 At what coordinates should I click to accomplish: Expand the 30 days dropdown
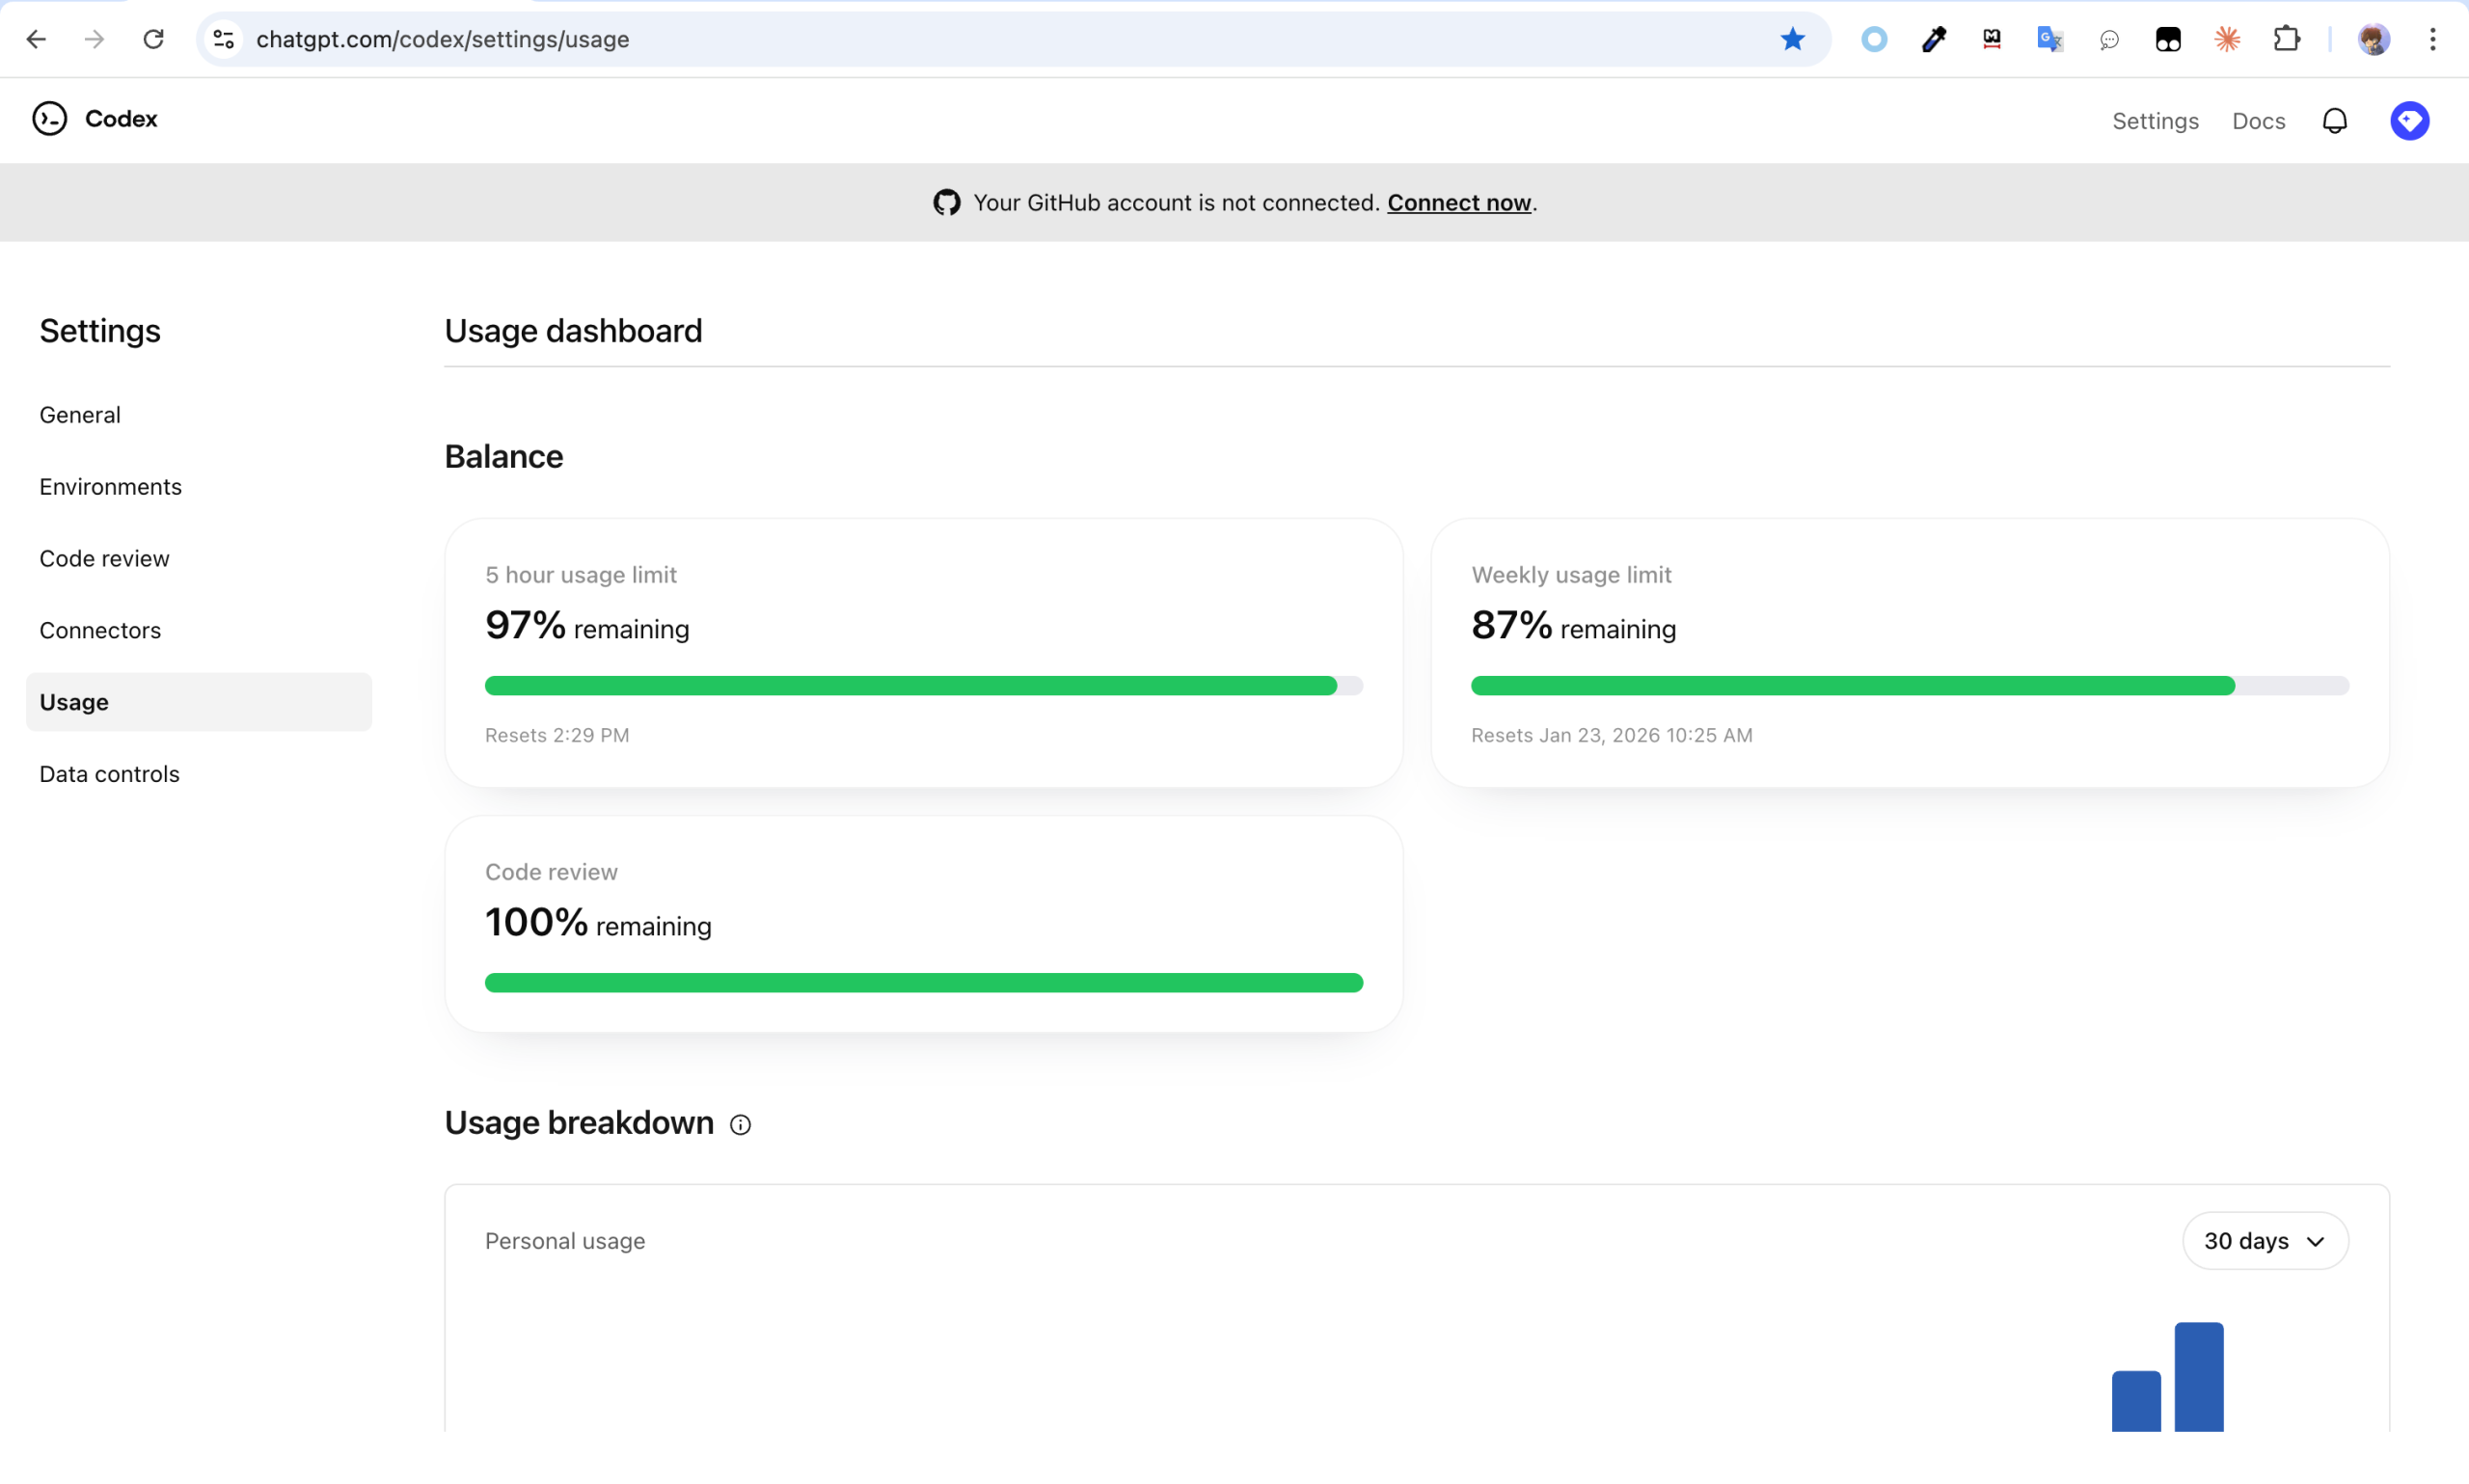[2264, 1241]
